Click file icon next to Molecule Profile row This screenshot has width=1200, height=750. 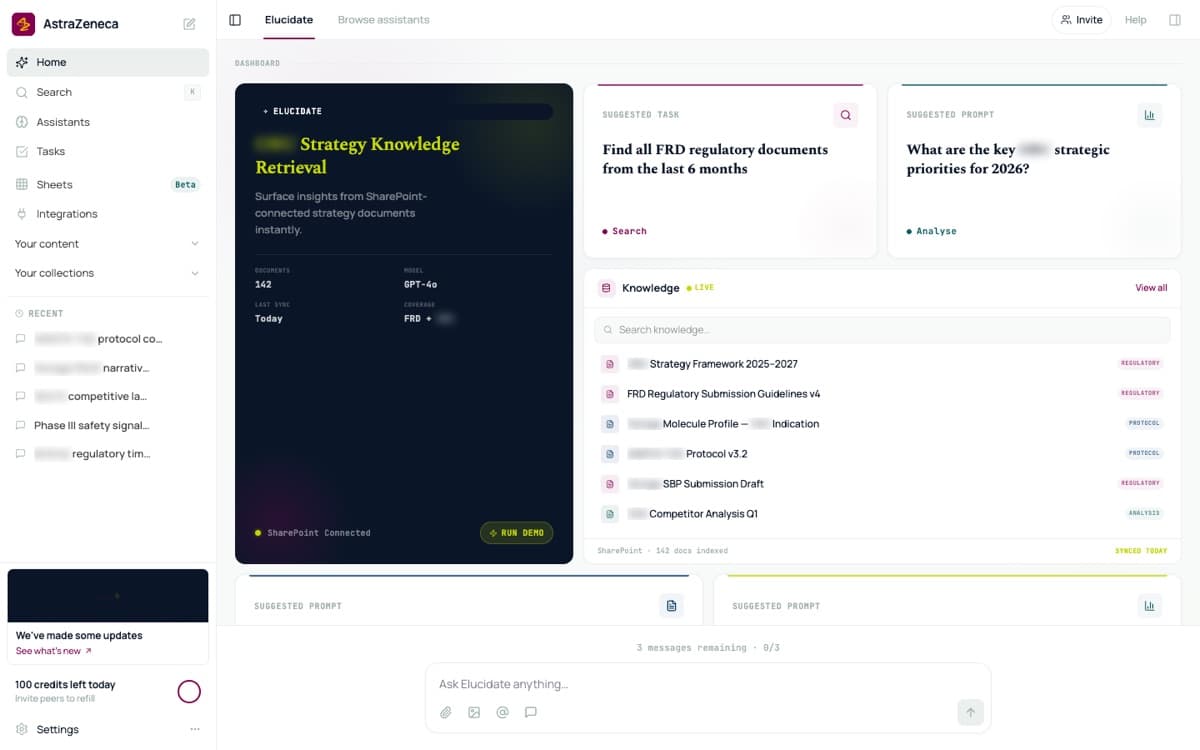click(x=610, y=424)
